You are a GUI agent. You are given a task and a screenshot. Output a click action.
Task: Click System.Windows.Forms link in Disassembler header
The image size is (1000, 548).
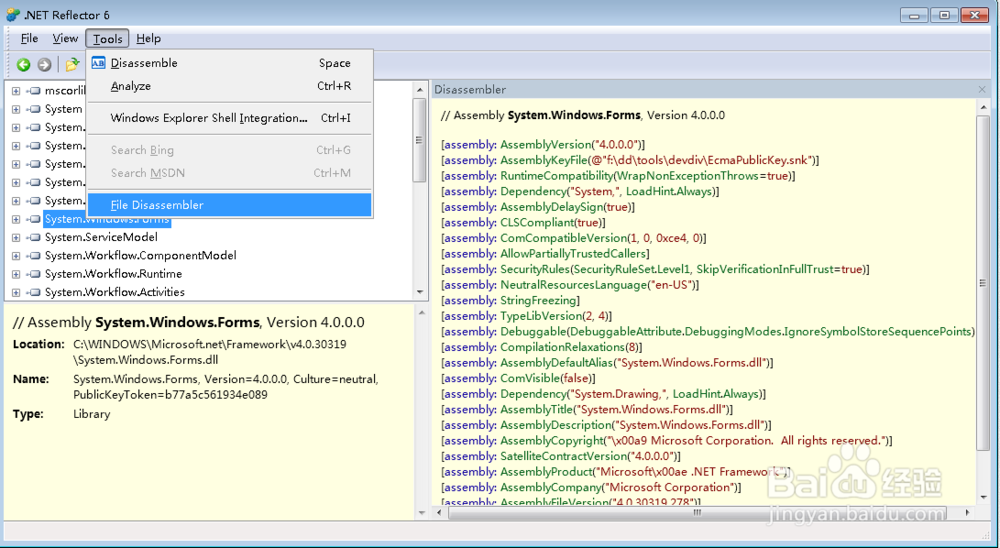click(574, 115)
